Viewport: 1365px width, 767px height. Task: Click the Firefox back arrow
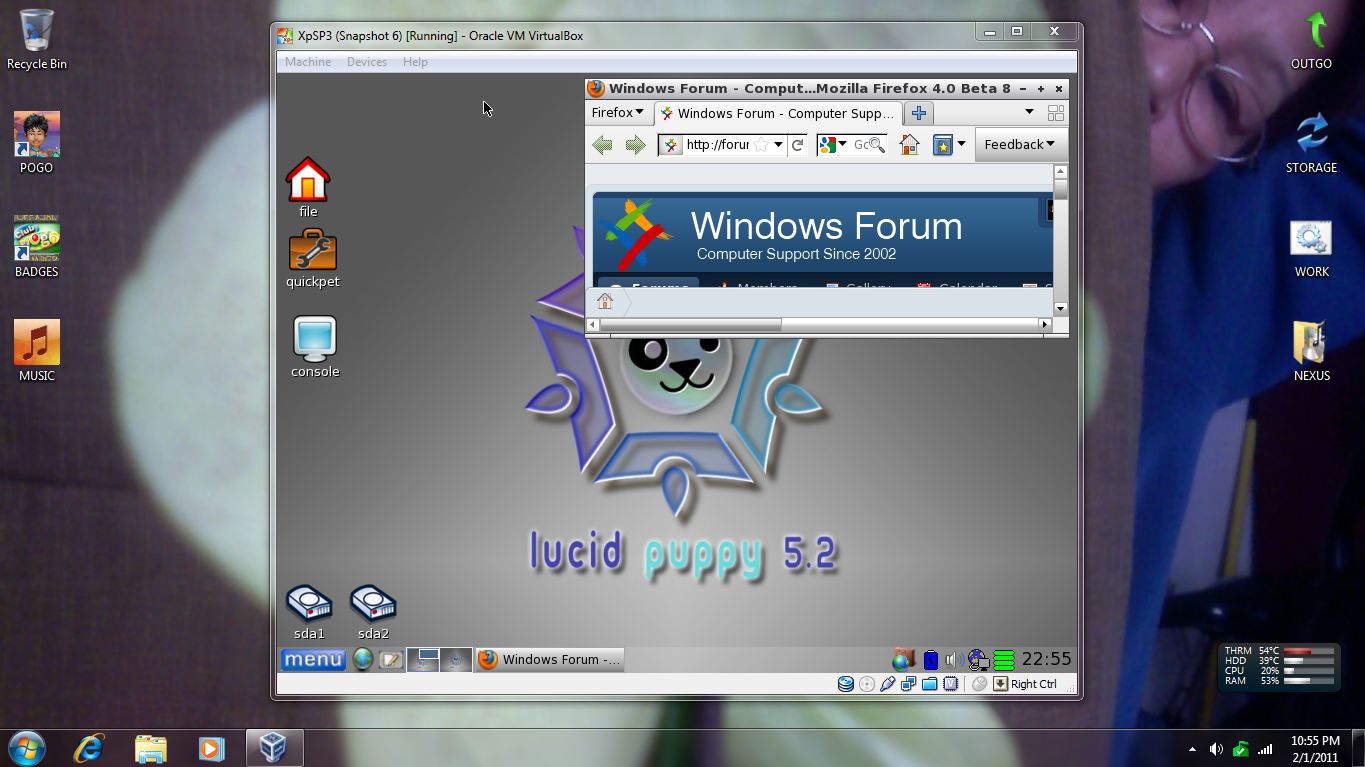[x=602, y=145]
